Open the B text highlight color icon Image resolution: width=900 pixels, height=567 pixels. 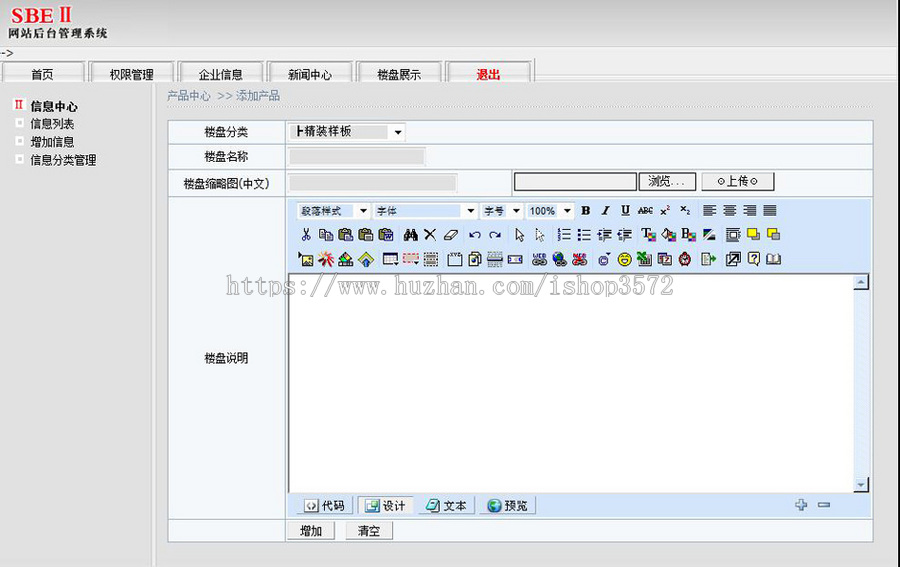click(x=688, y=235)
